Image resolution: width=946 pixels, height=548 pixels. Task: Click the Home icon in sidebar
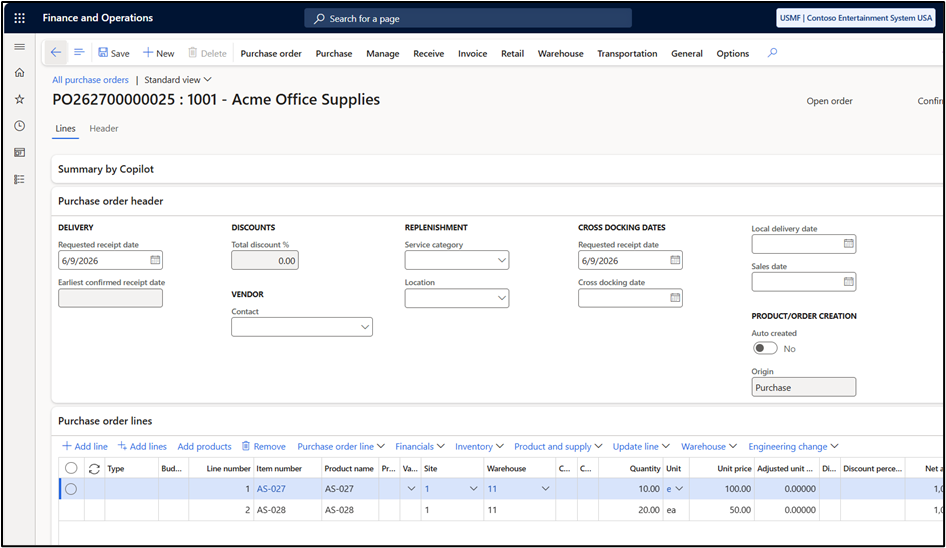click(19, 72)
